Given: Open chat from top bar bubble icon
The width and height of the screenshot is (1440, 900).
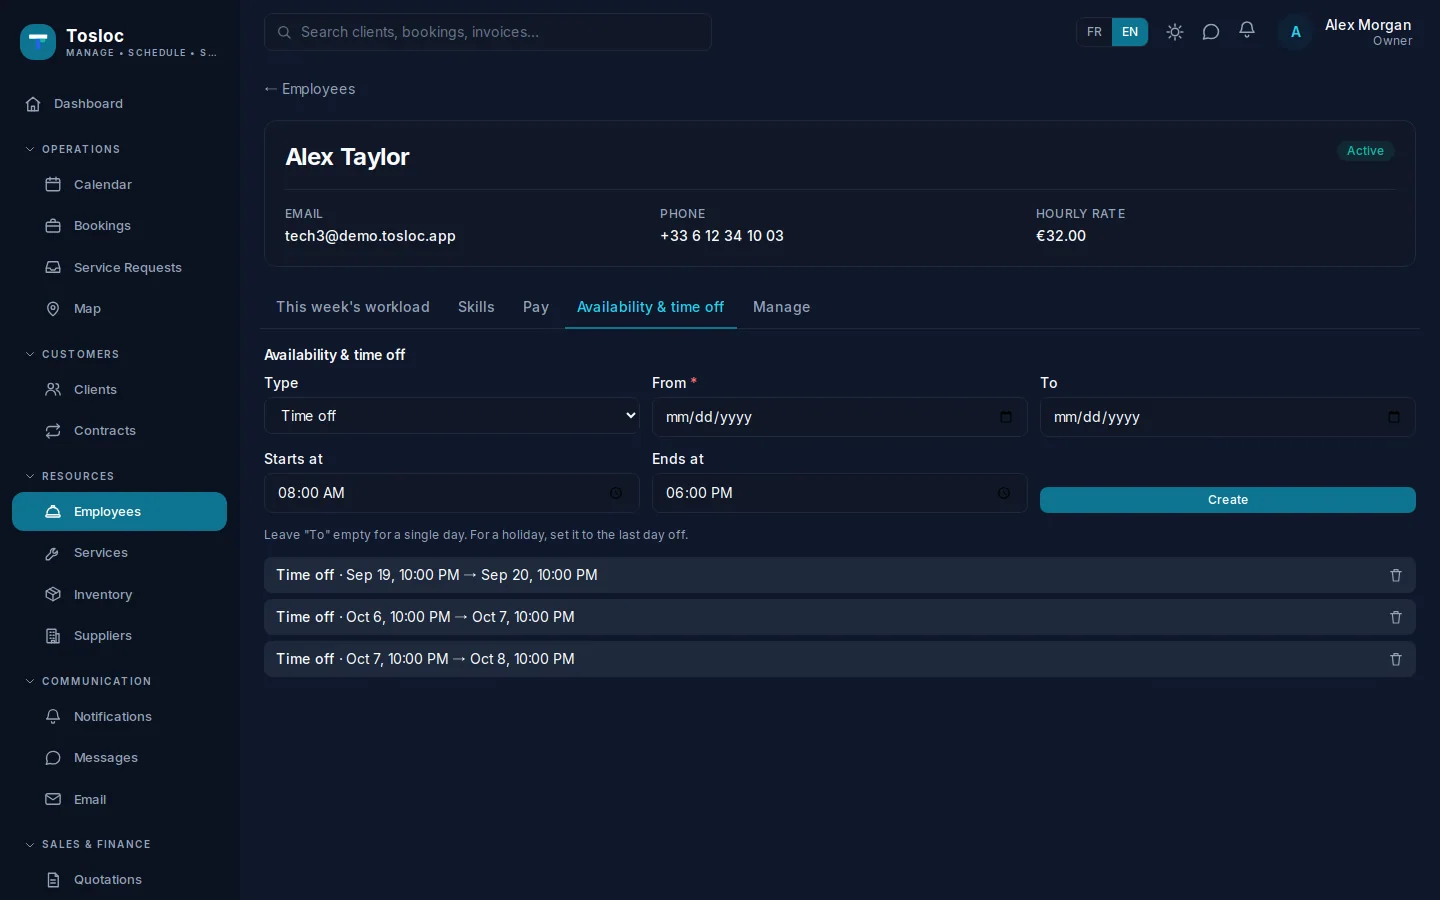Looking at the screenshot, I should [1211, 32].
